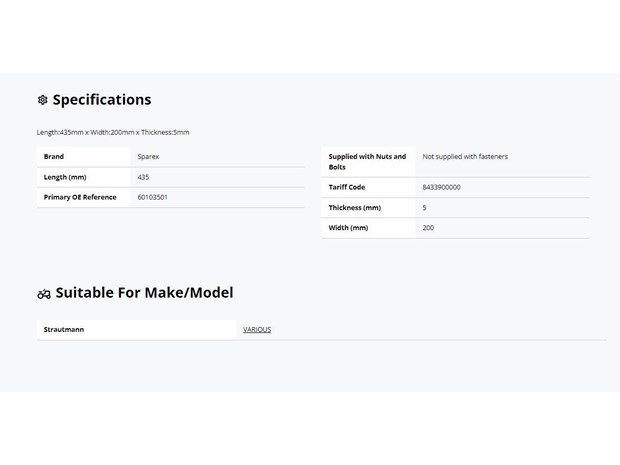The width and height of the screenshot is (620, 465).
Task: Open the VARIOUS model link
Action: (x=257, y=329)
